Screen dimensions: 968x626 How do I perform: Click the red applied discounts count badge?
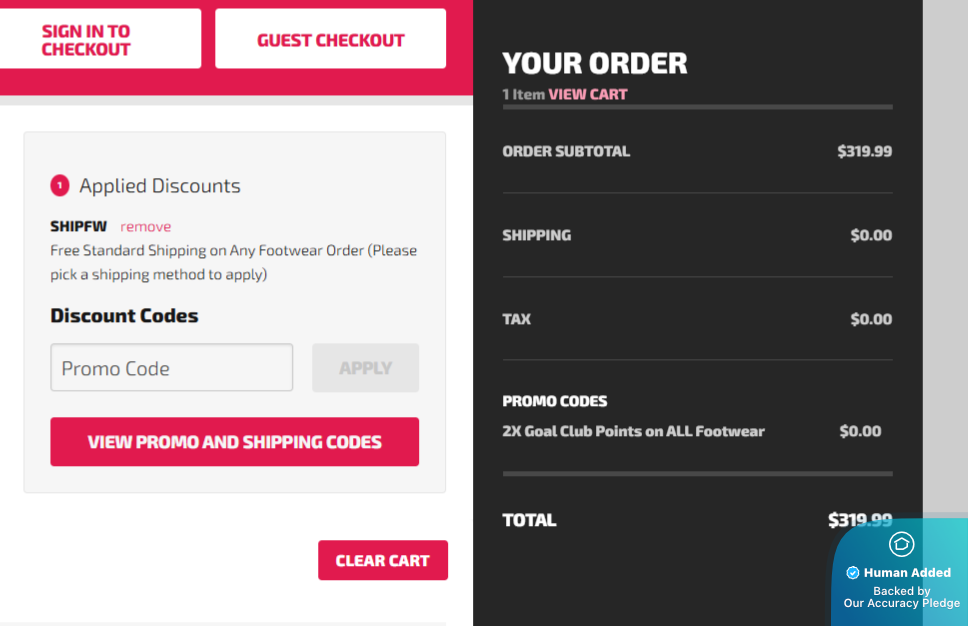(60, 186)
